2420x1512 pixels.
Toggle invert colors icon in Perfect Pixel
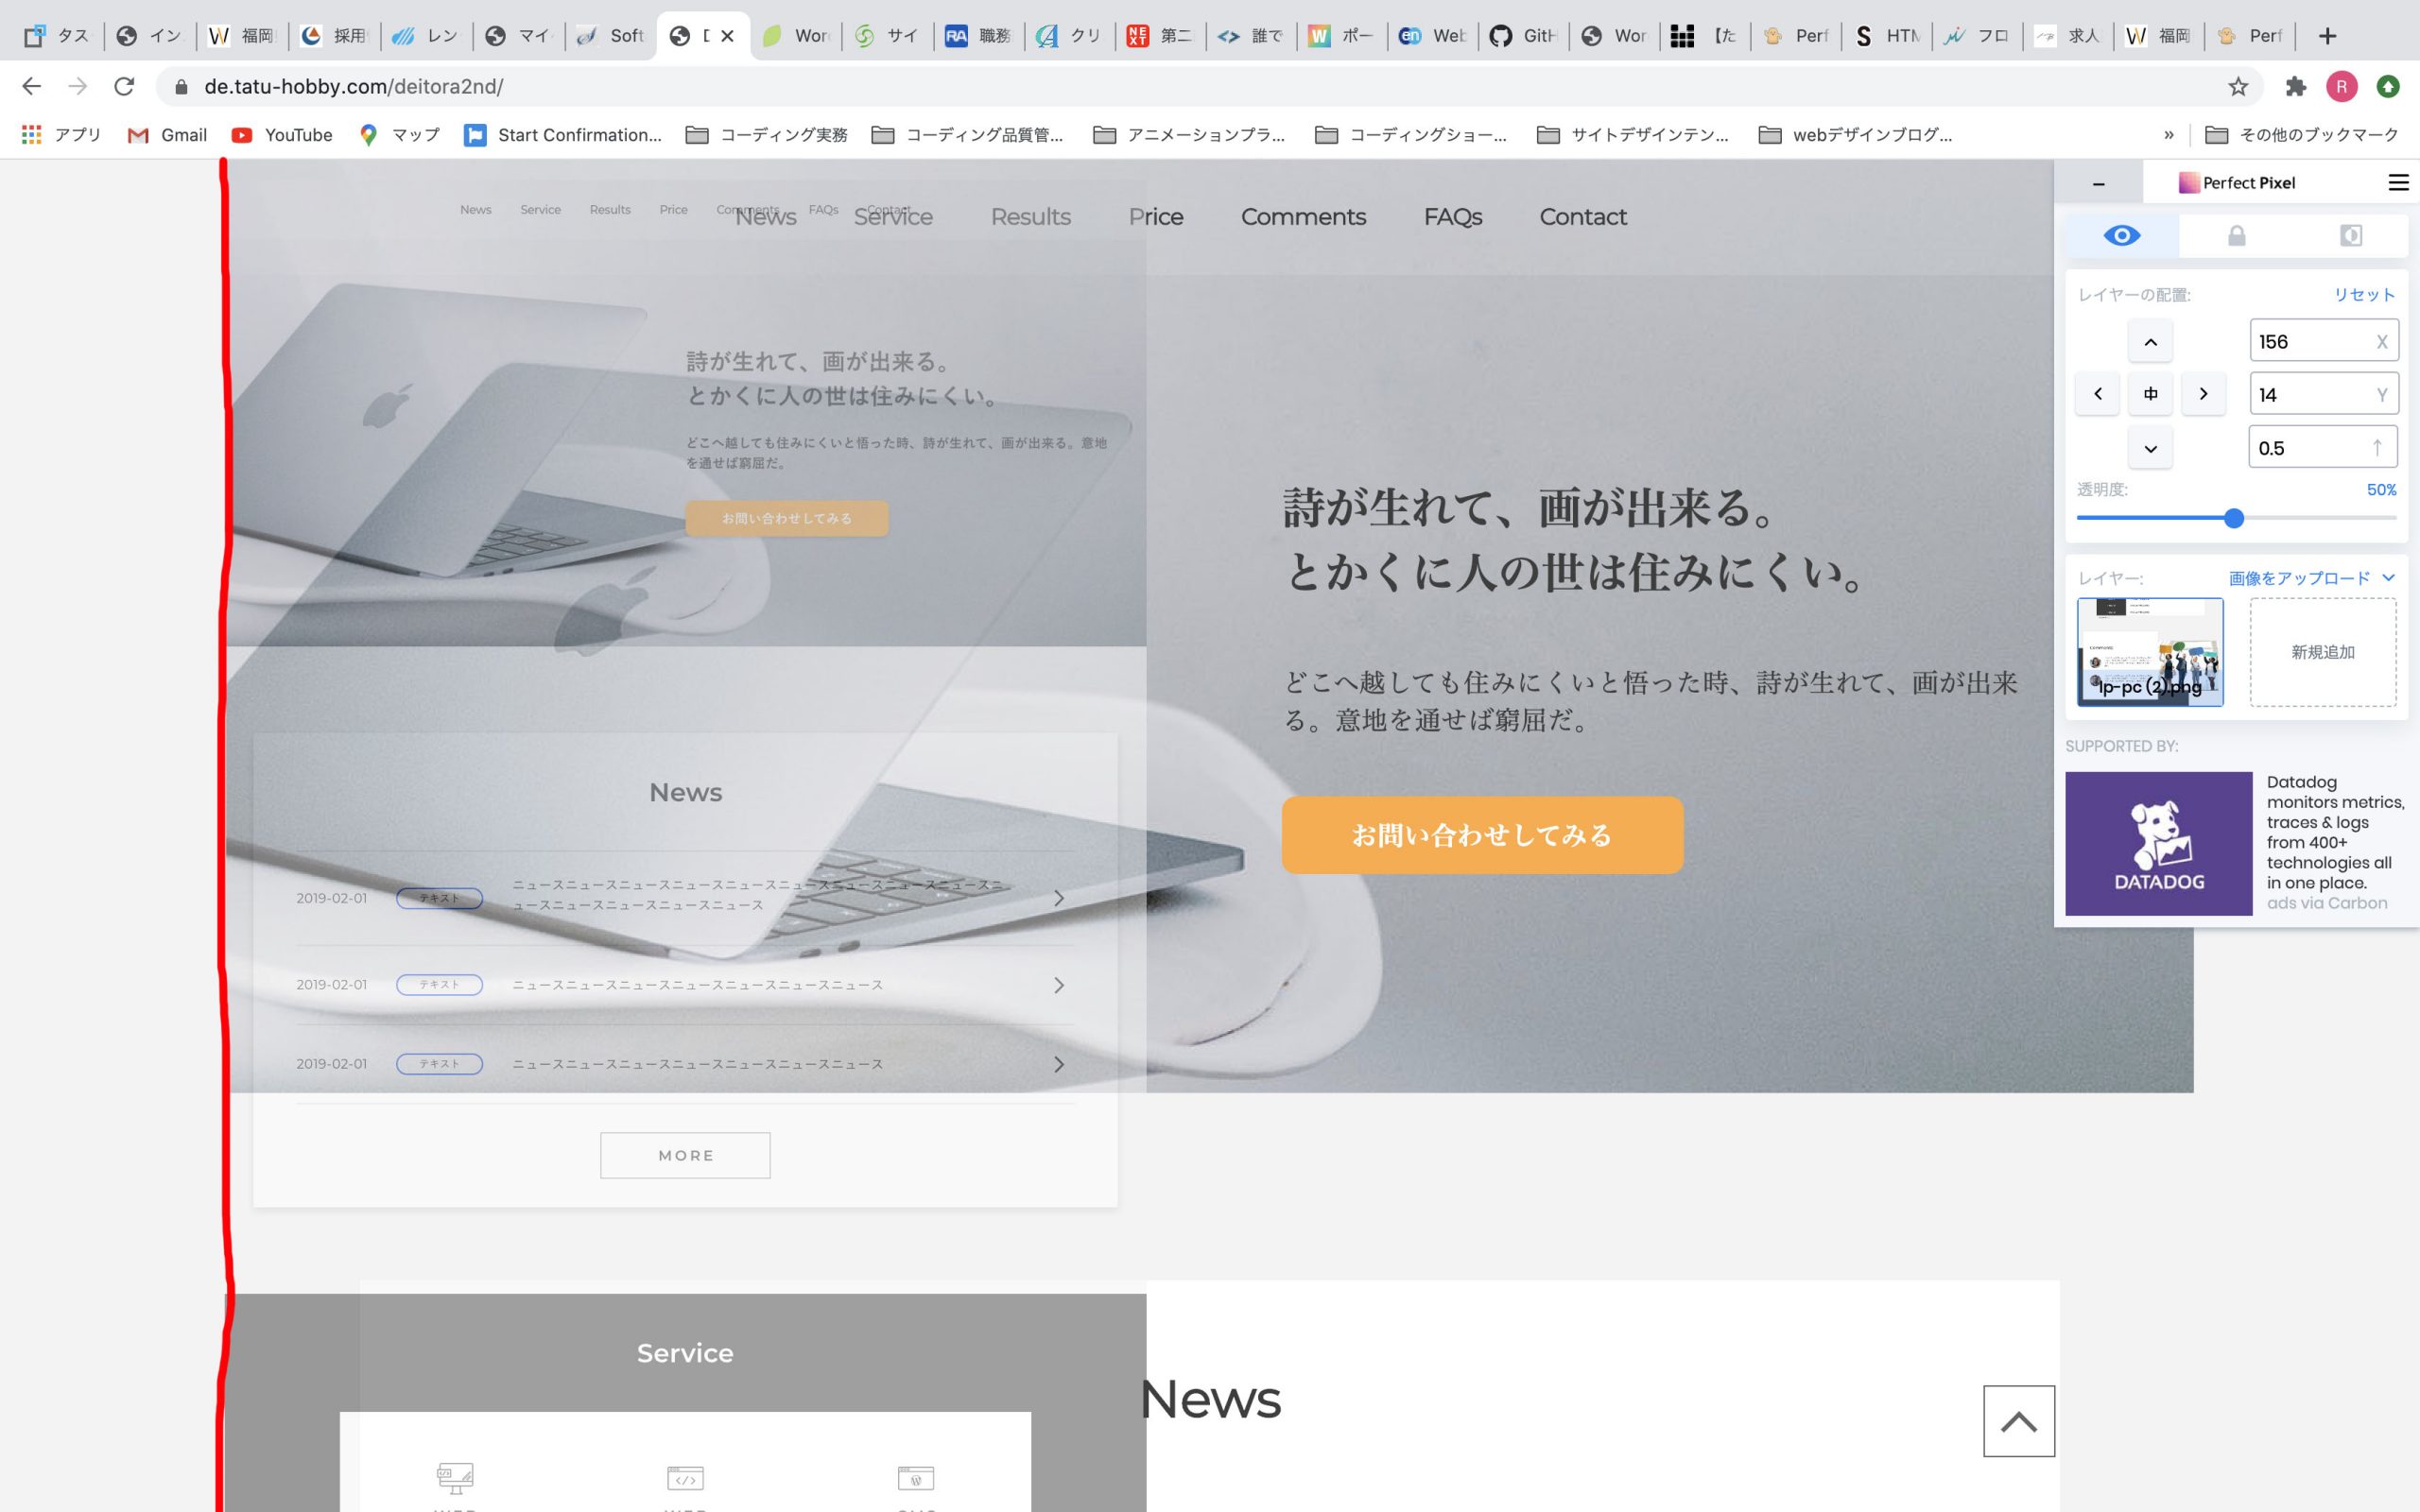(2351, 236)
